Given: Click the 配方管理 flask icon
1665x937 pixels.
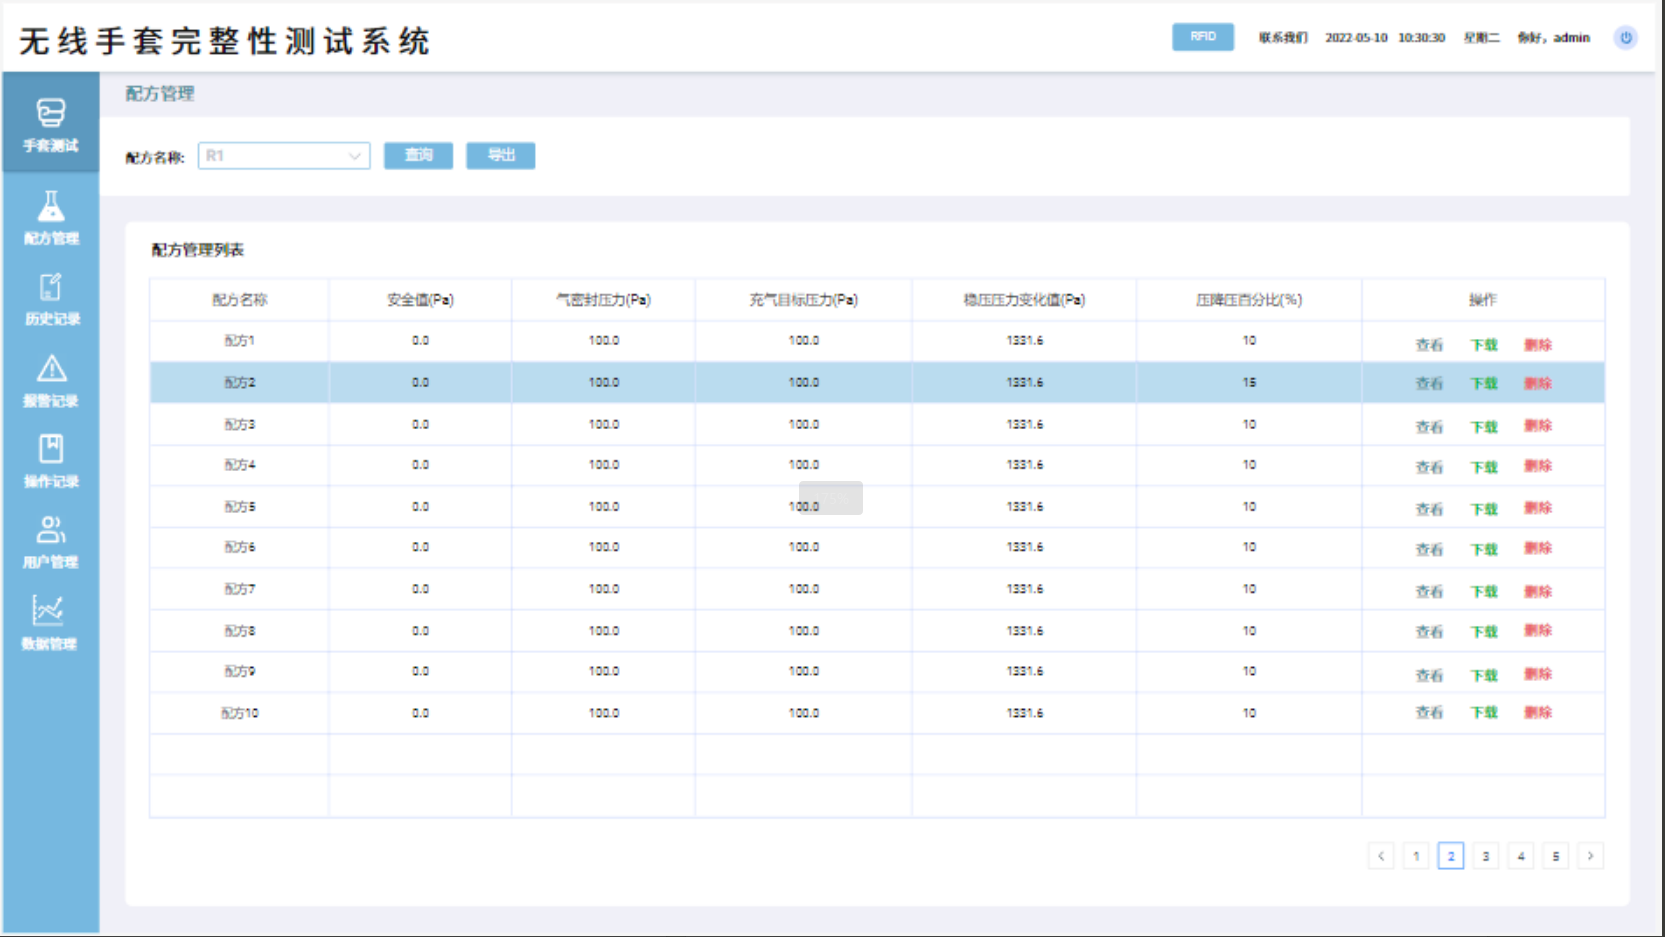Looking at the screenshot, I should point(51,207).
